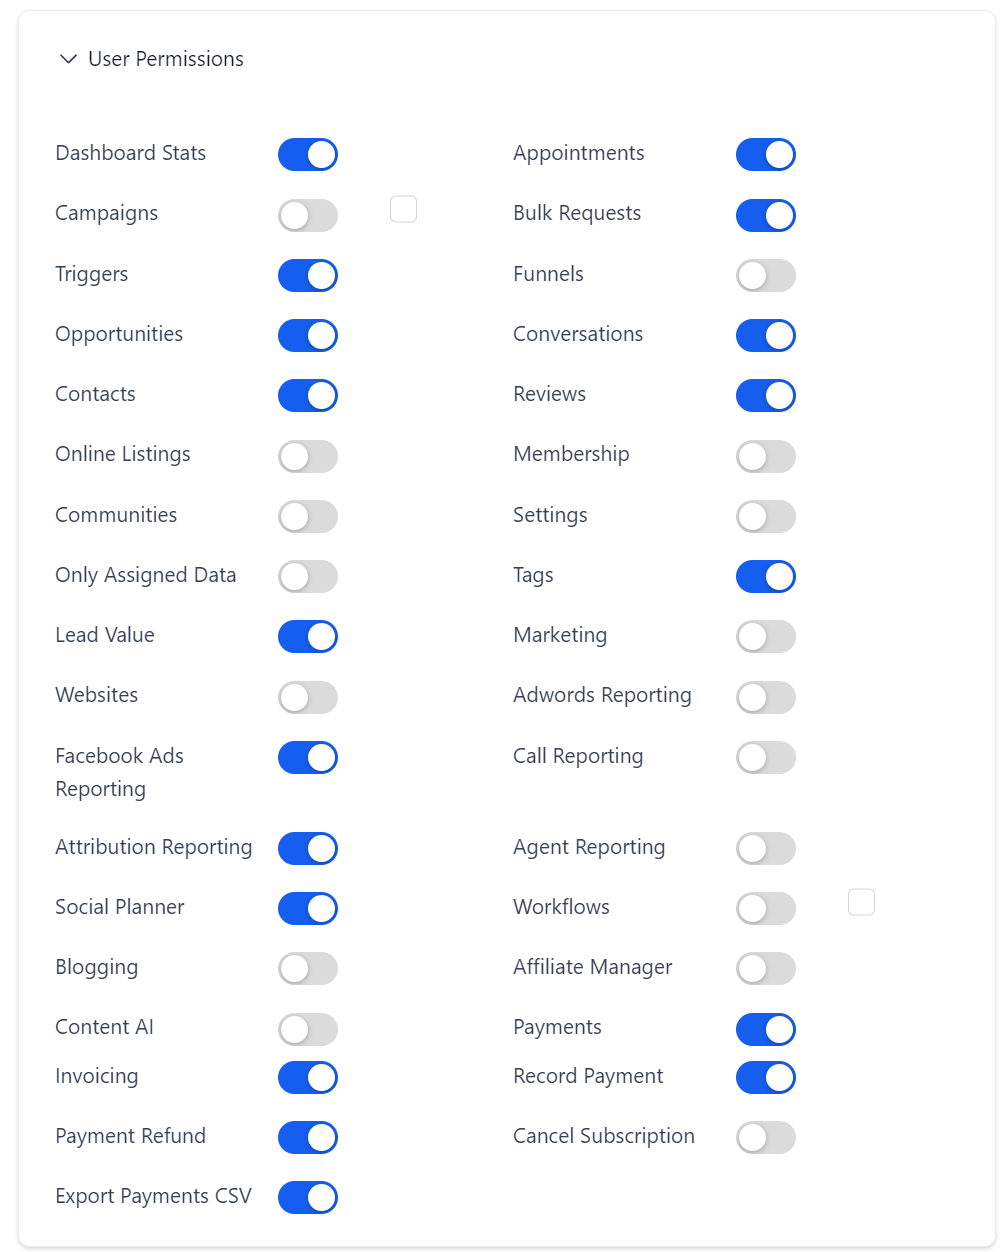This screenshot has height=1252, width=1004.
Task: Tick the checkbox next to Campaigns
Action: click(403, 209)
